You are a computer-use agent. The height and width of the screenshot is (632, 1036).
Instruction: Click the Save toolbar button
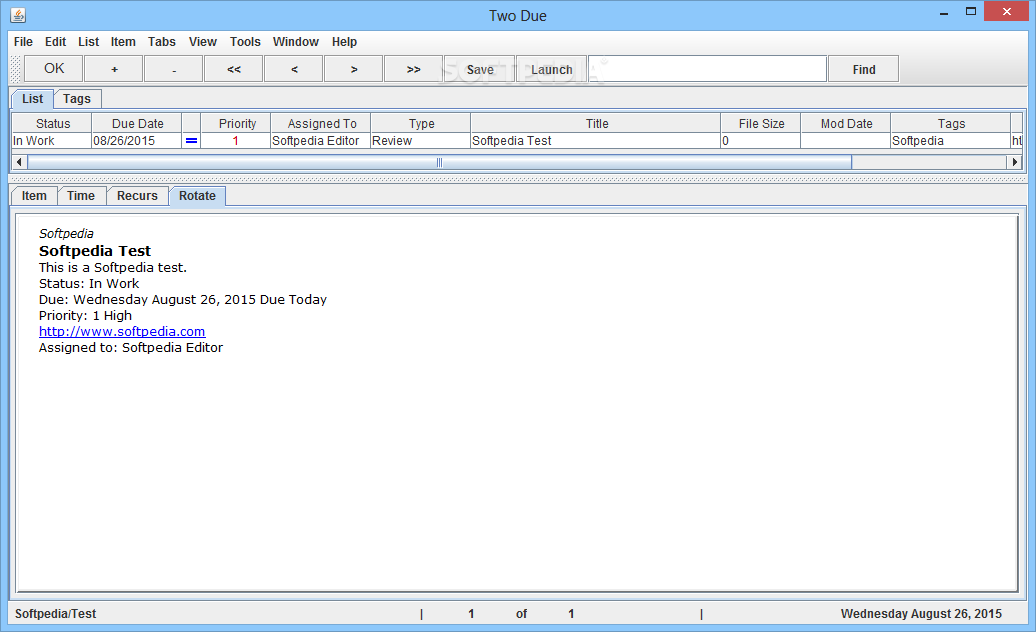coord(480,69)
